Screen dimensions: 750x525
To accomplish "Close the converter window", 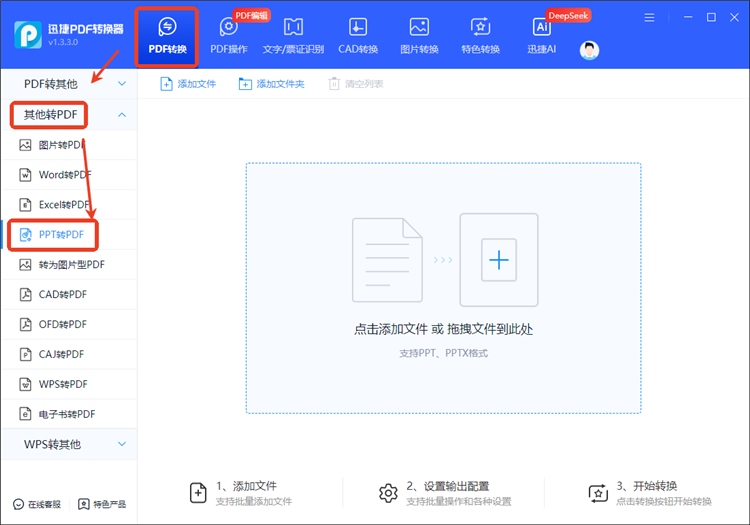I will pyautogui.click(x=734, y=17).
